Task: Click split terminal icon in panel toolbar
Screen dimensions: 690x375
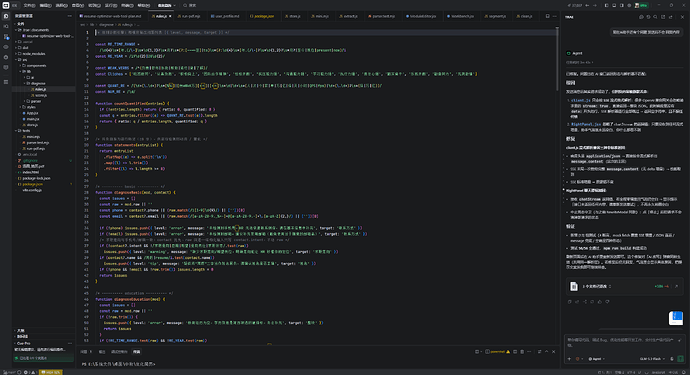Action: click(x=515, y=352)
